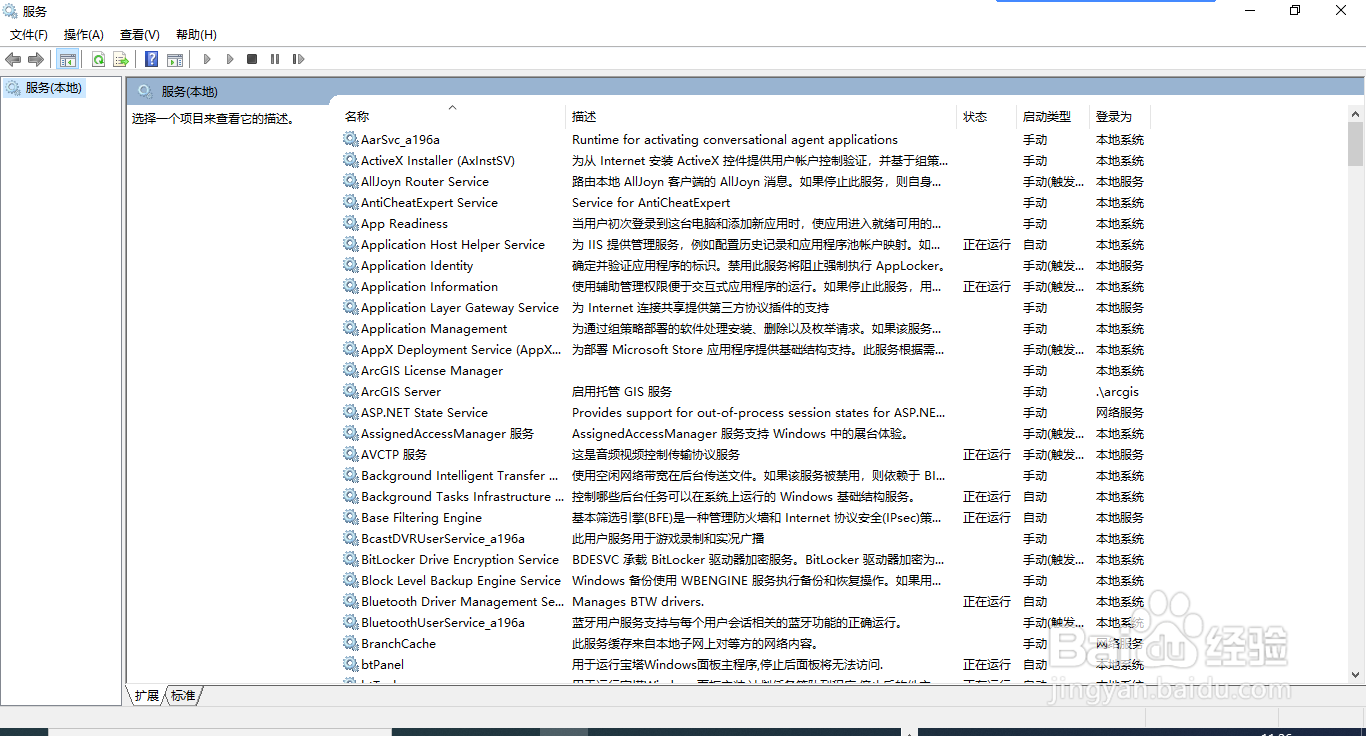This screenshot has height=736, width=1366.
Task: Click the gear icon beside Application Identity
Action: pos(350,266)
